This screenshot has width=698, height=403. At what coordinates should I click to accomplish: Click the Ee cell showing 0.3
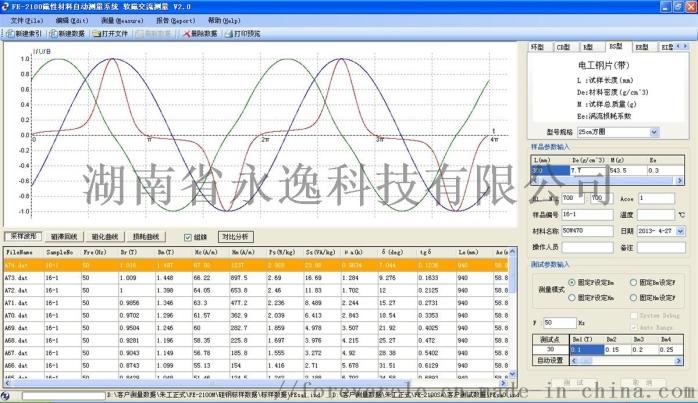[x=666, y=171]
